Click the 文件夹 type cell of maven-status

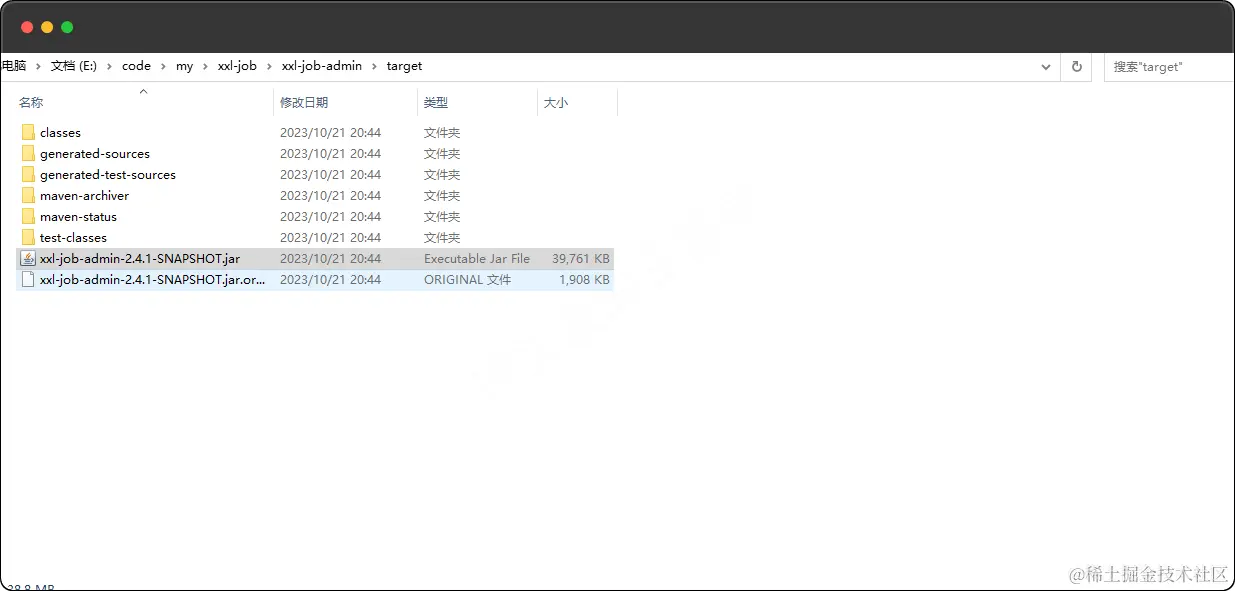point(442,216)
